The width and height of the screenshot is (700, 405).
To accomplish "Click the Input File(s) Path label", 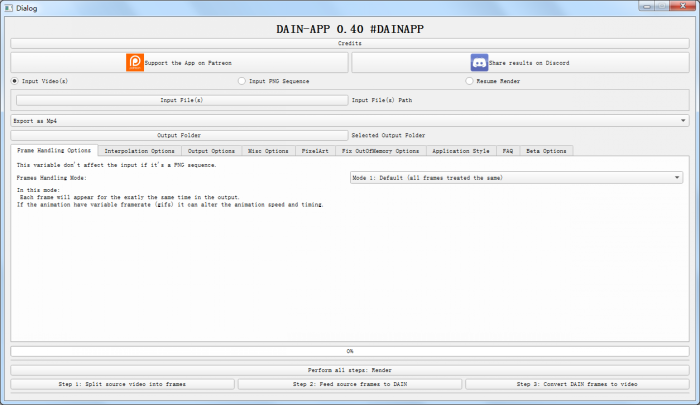I will click(382, 100).
